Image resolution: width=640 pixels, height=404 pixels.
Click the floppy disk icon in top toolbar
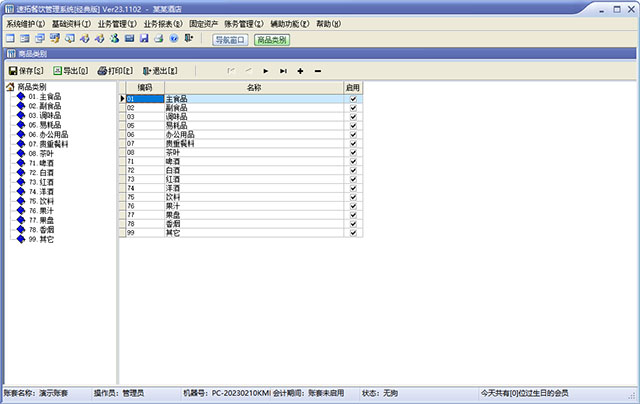point(145,39)
